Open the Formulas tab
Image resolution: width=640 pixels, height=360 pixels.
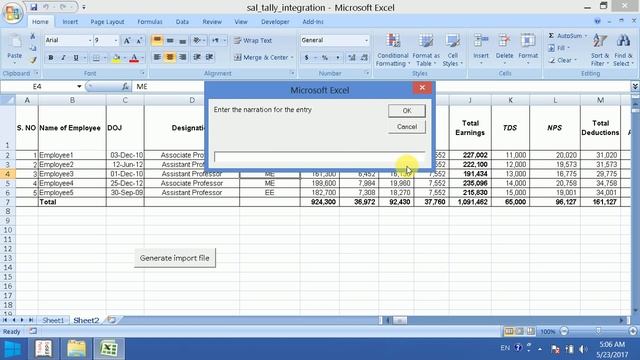pyautogui.click(x=149, y=22)
